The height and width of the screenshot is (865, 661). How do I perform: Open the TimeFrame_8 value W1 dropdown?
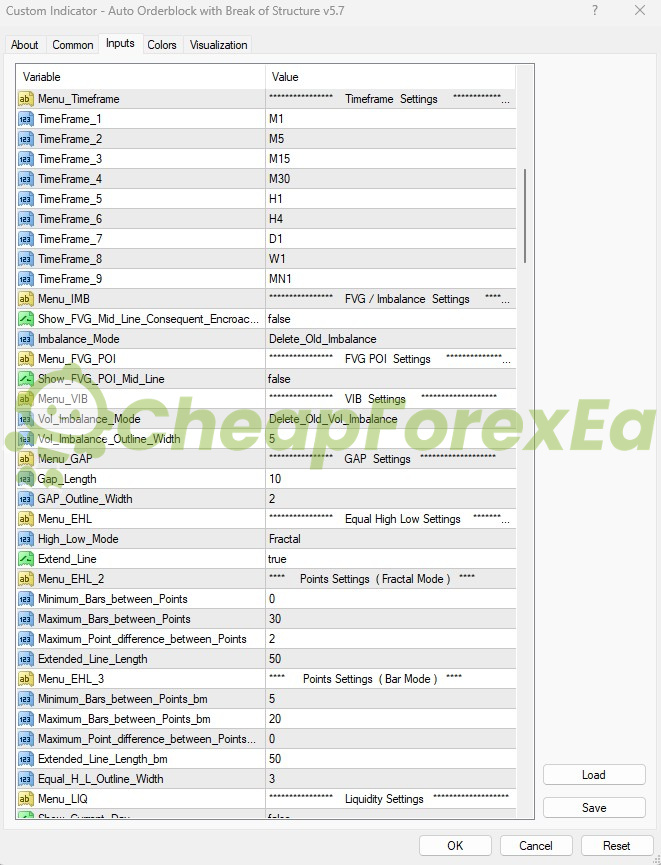(x=391, y=259)
